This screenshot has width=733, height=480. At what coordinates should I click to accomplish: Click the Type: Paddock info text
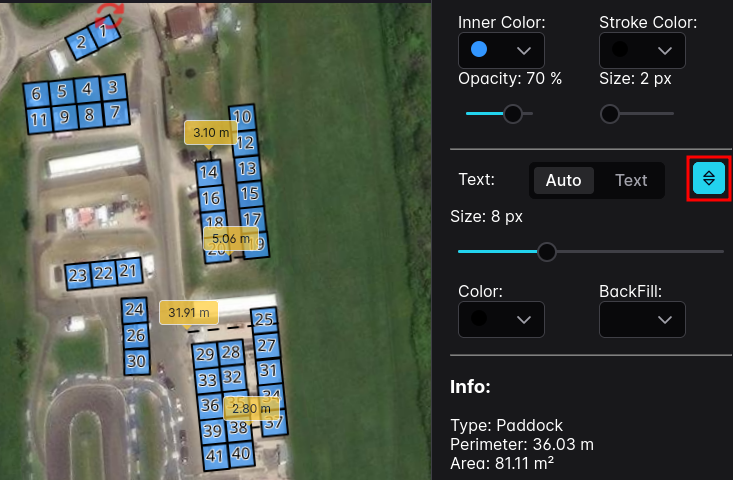pyautogui.click(x=506, y=425)
